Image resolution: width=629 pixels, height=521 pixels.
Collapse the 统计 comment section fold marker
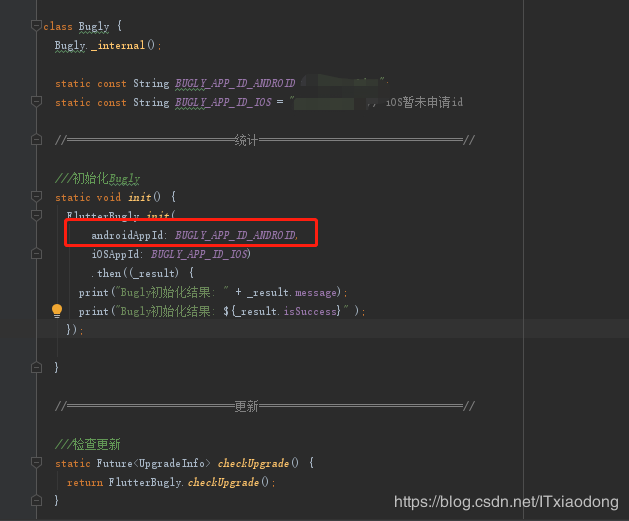pyautogui.click(x=36, y=140)
